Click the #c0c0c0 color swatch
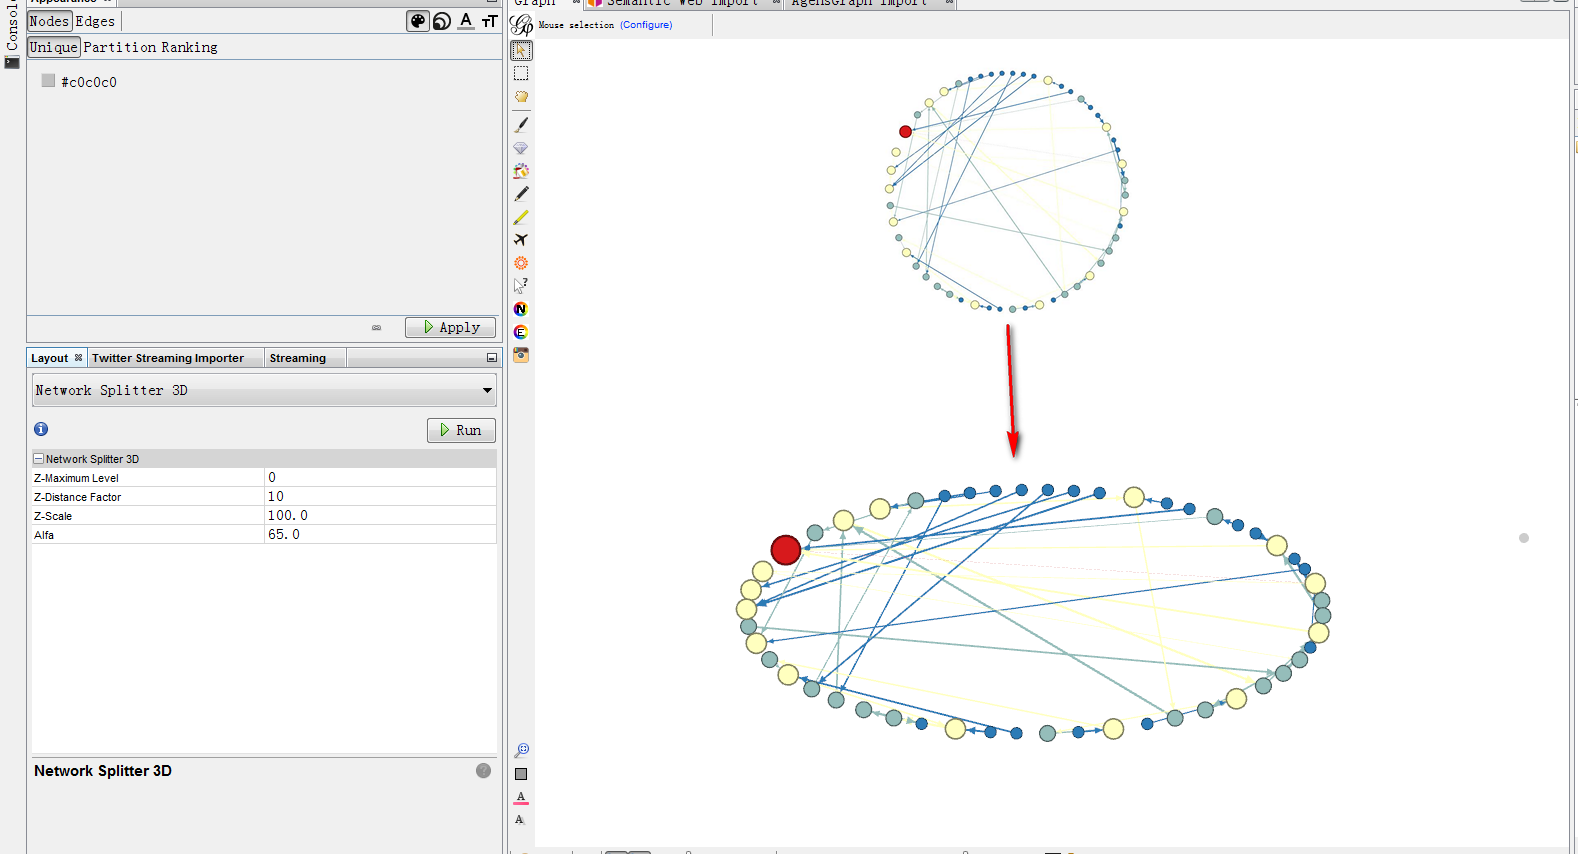Screen dimensions: 1578x854 (x=48, y=80)
